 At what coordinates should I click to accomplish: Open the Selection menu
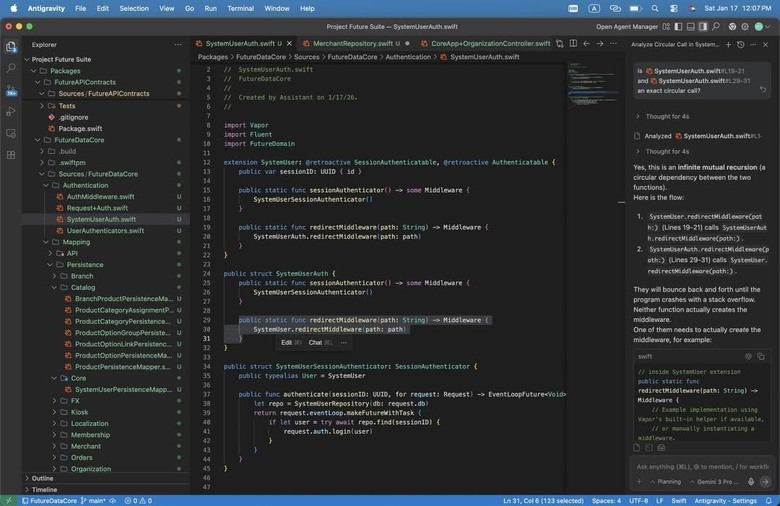(134, 8)
